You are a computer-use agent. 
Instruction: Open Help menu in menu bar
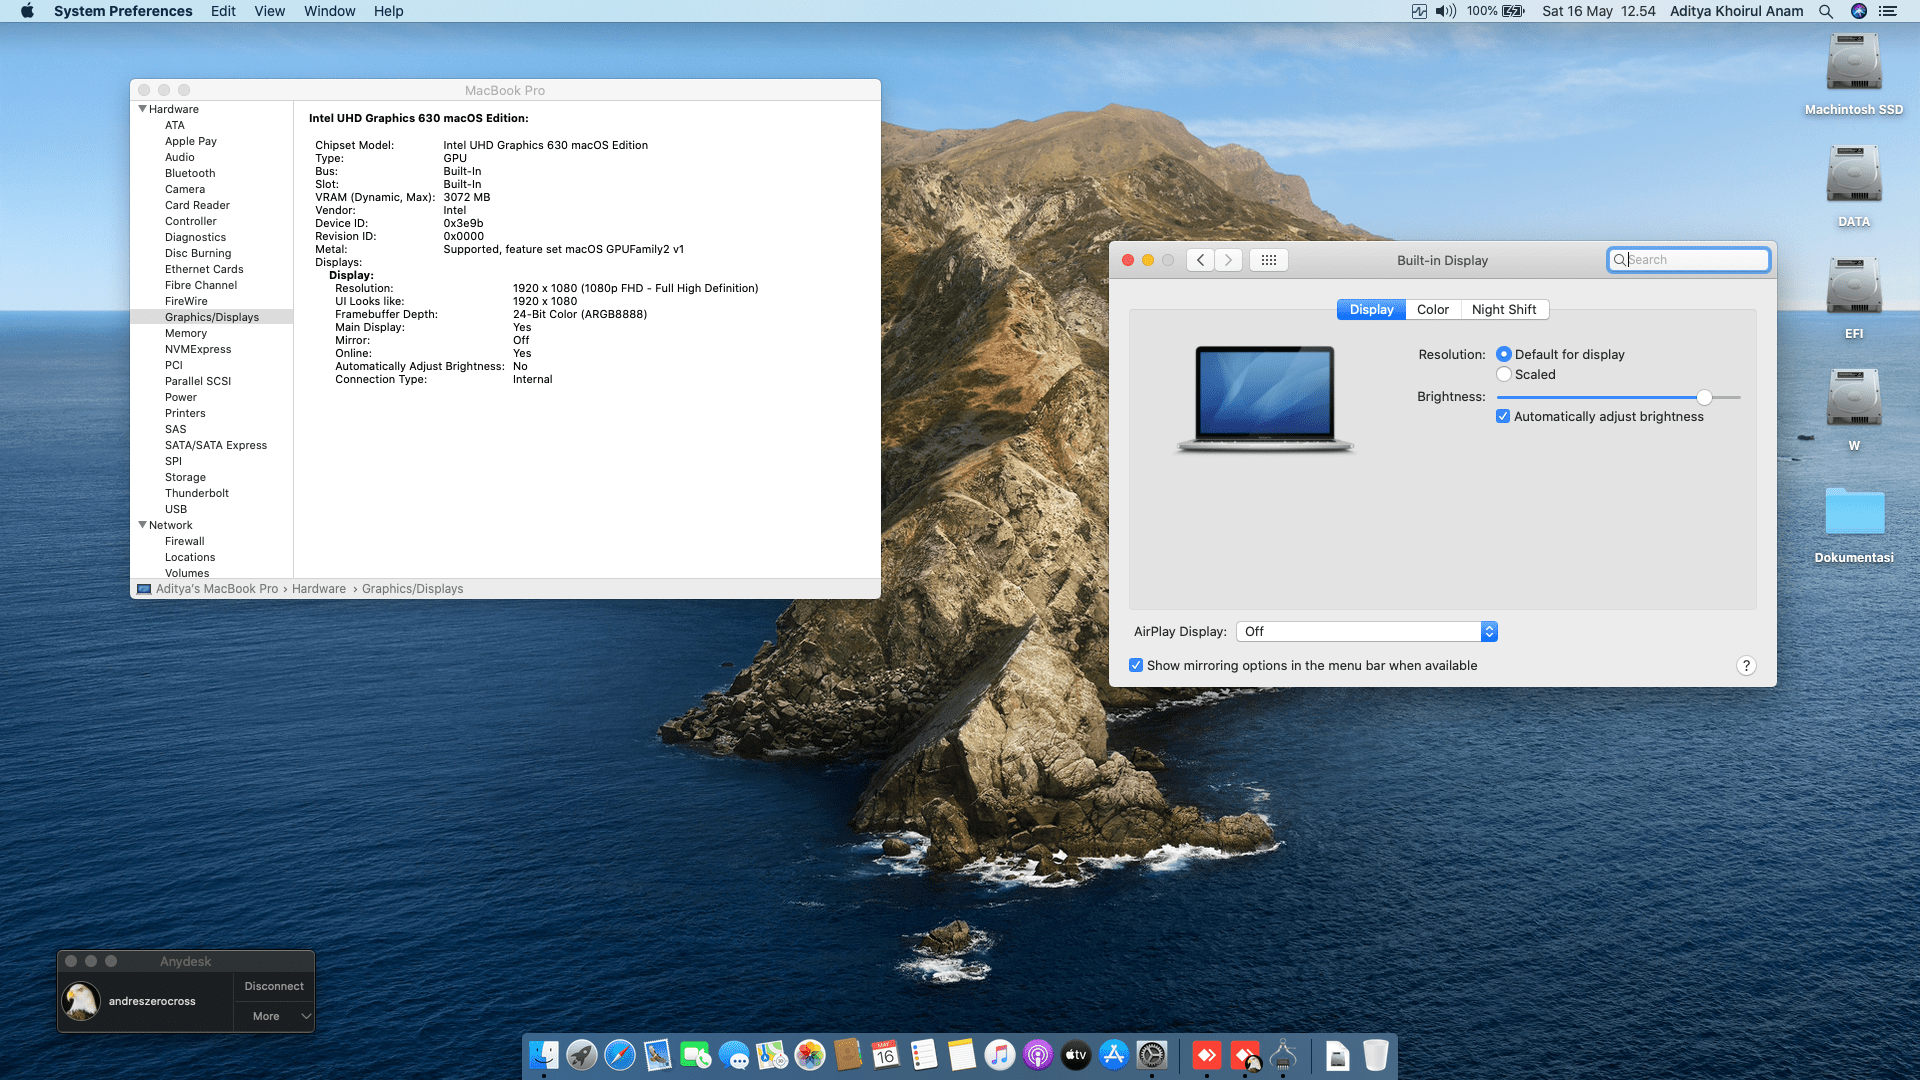[x=388, y=11]
